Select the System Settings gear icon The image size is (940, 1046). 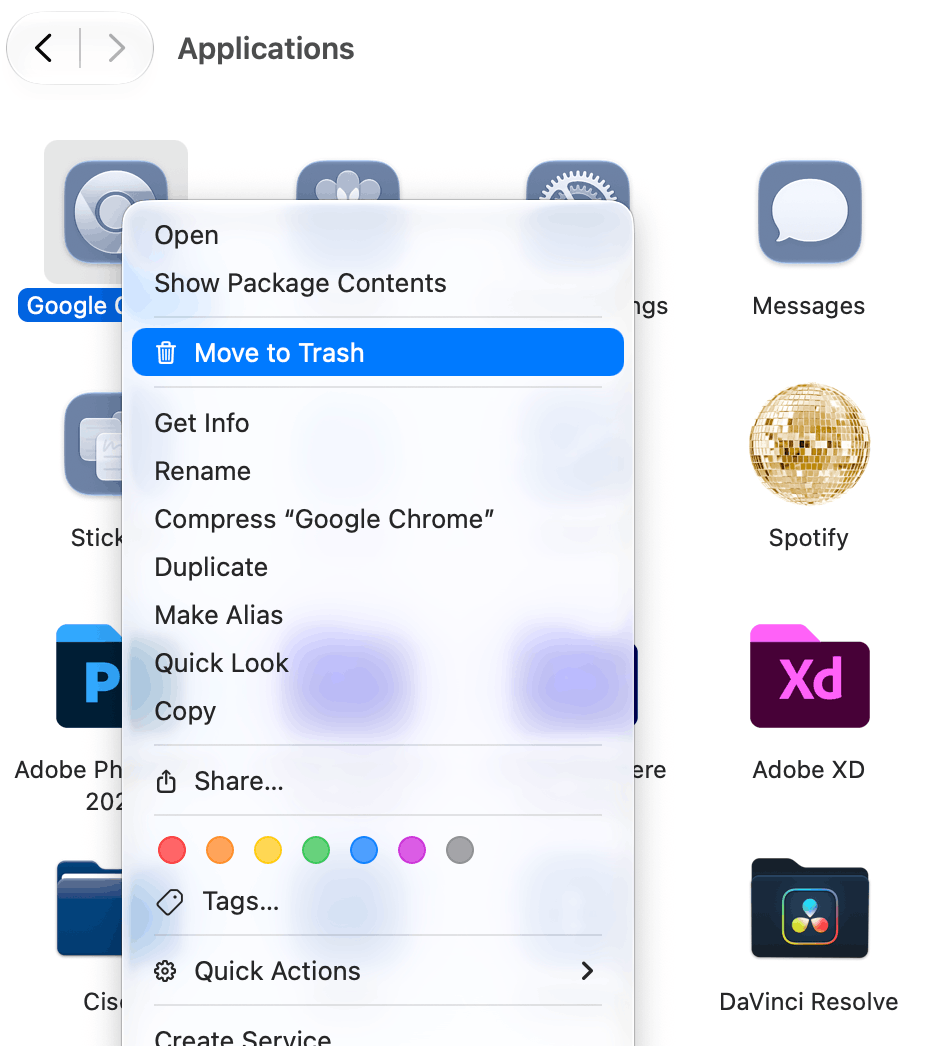(578, 180)
